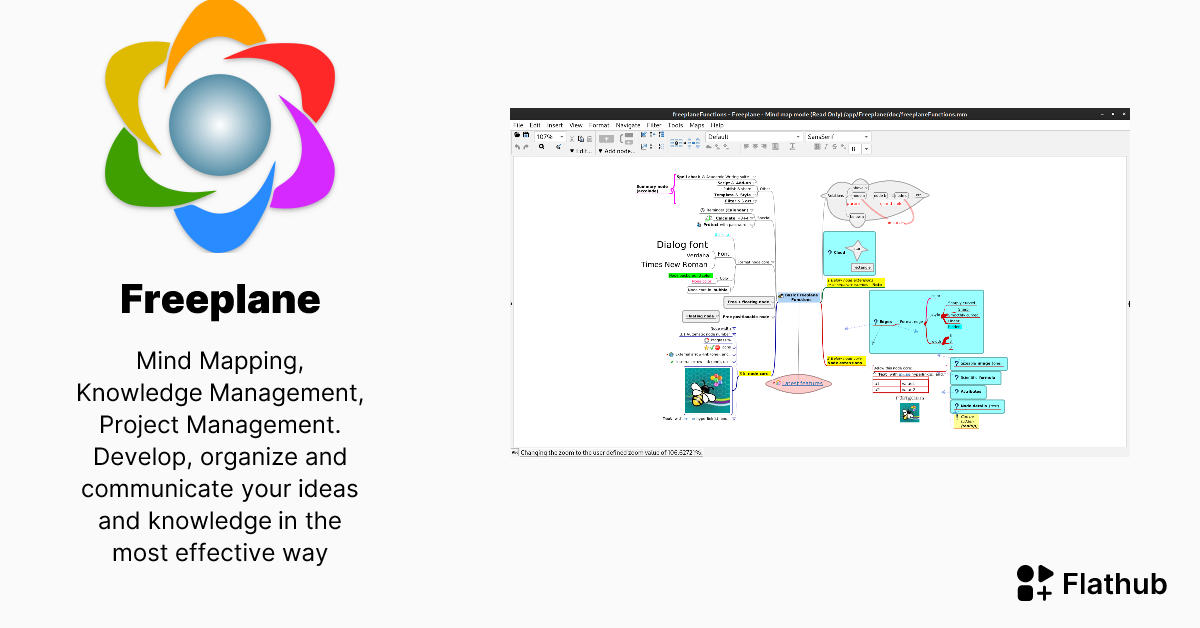The width and height of the screenshot is (1200, 628).
Task: Toggle bold text formatting
Action: pyautogui.click(x=816, y=147)
